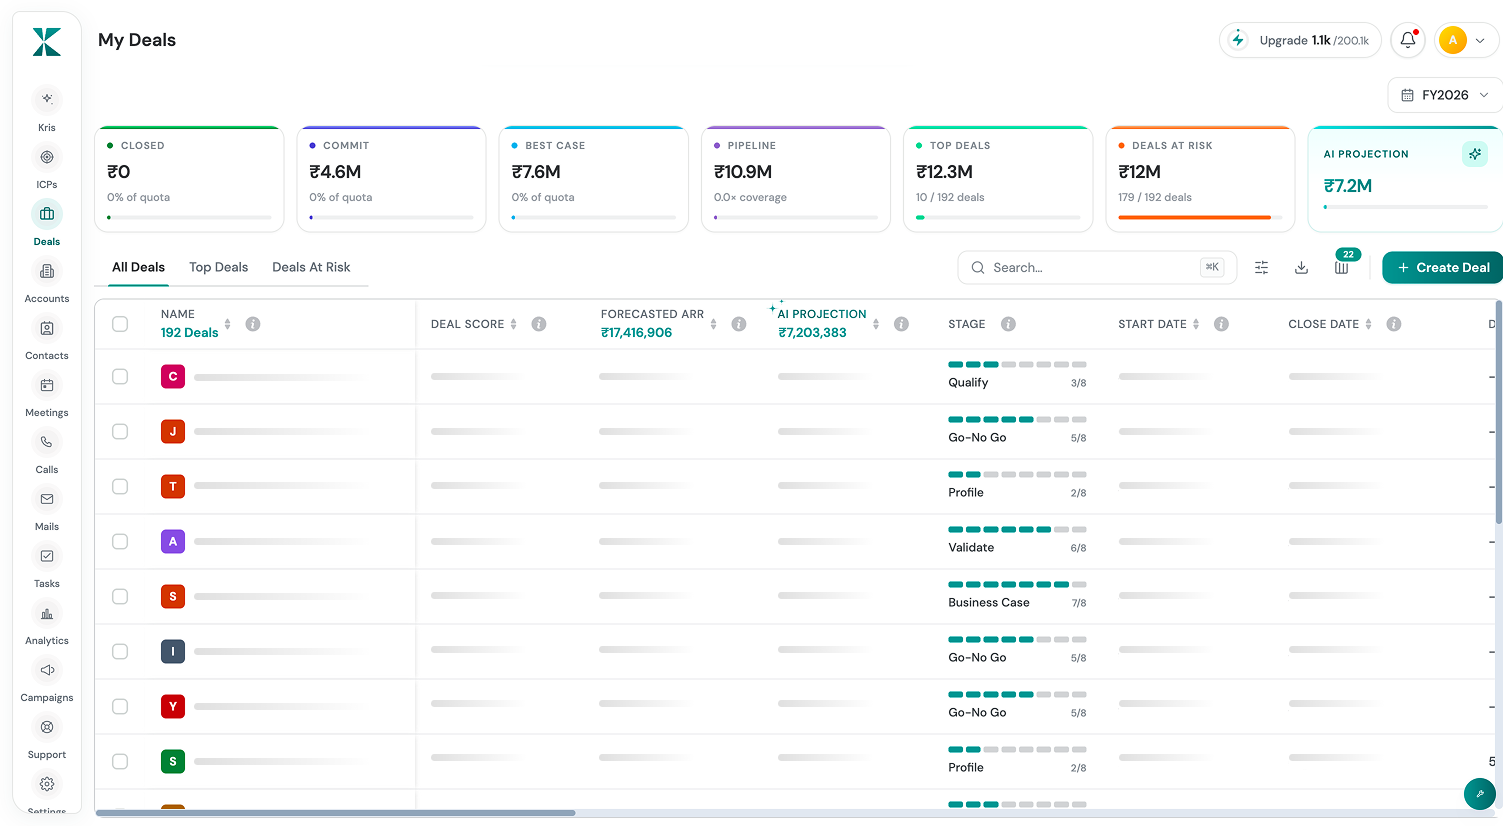The image size is (1503, 826).
Task: Click the Qualify 3/8 stage progress bar
Action: pos(1017,364)
